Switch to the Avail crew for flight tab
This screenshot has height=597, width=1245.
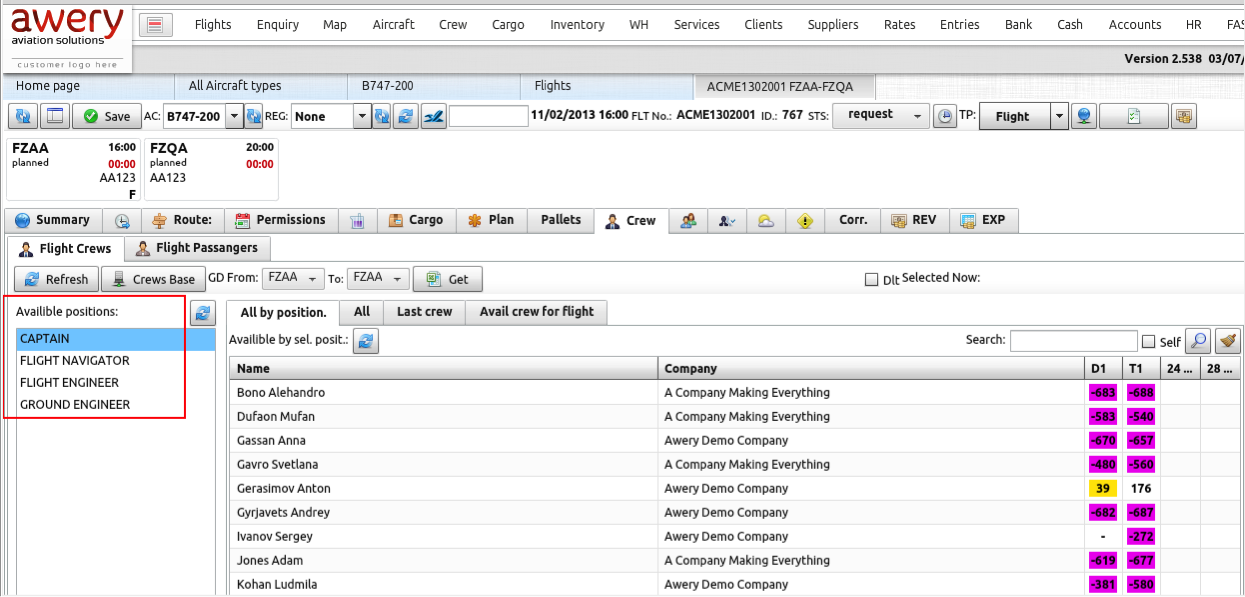pyautogui.click(x=536, y=312)
